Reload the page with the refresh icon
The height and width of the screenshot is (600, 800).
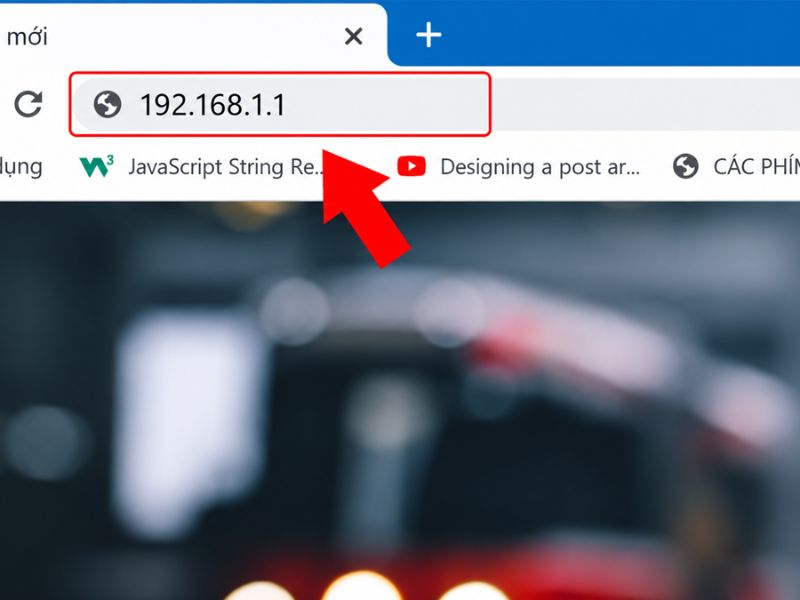tap(28, 104)
